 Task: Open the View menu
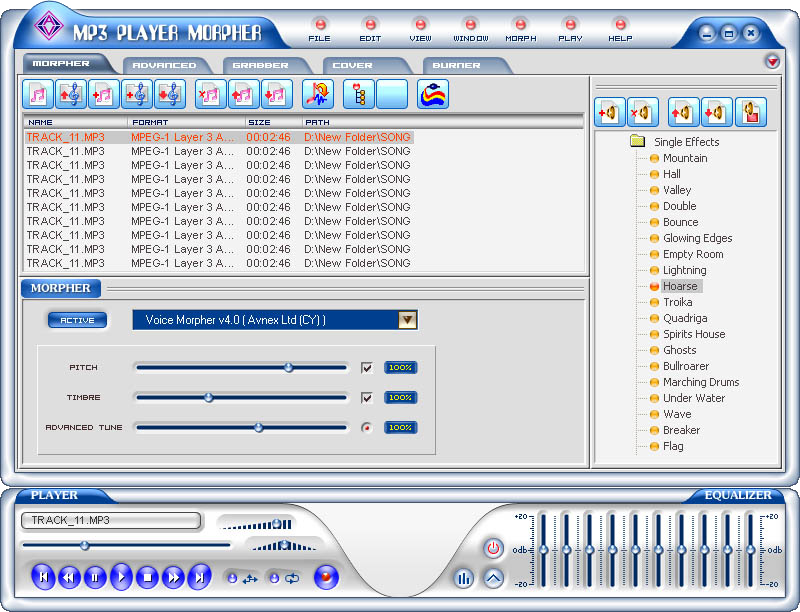420,30
